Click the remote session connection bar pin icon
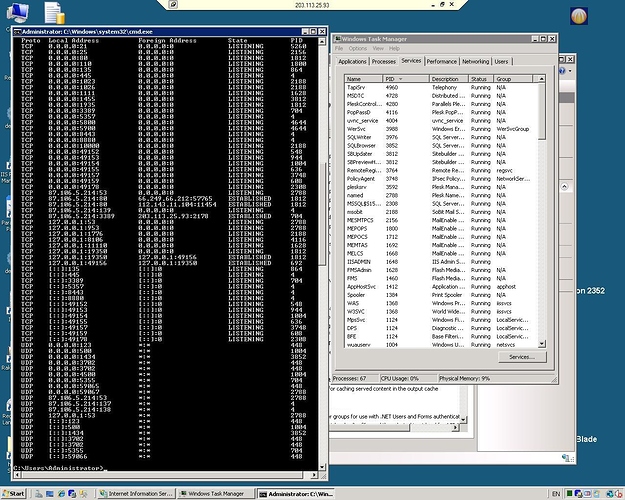 tap(173, 4)
